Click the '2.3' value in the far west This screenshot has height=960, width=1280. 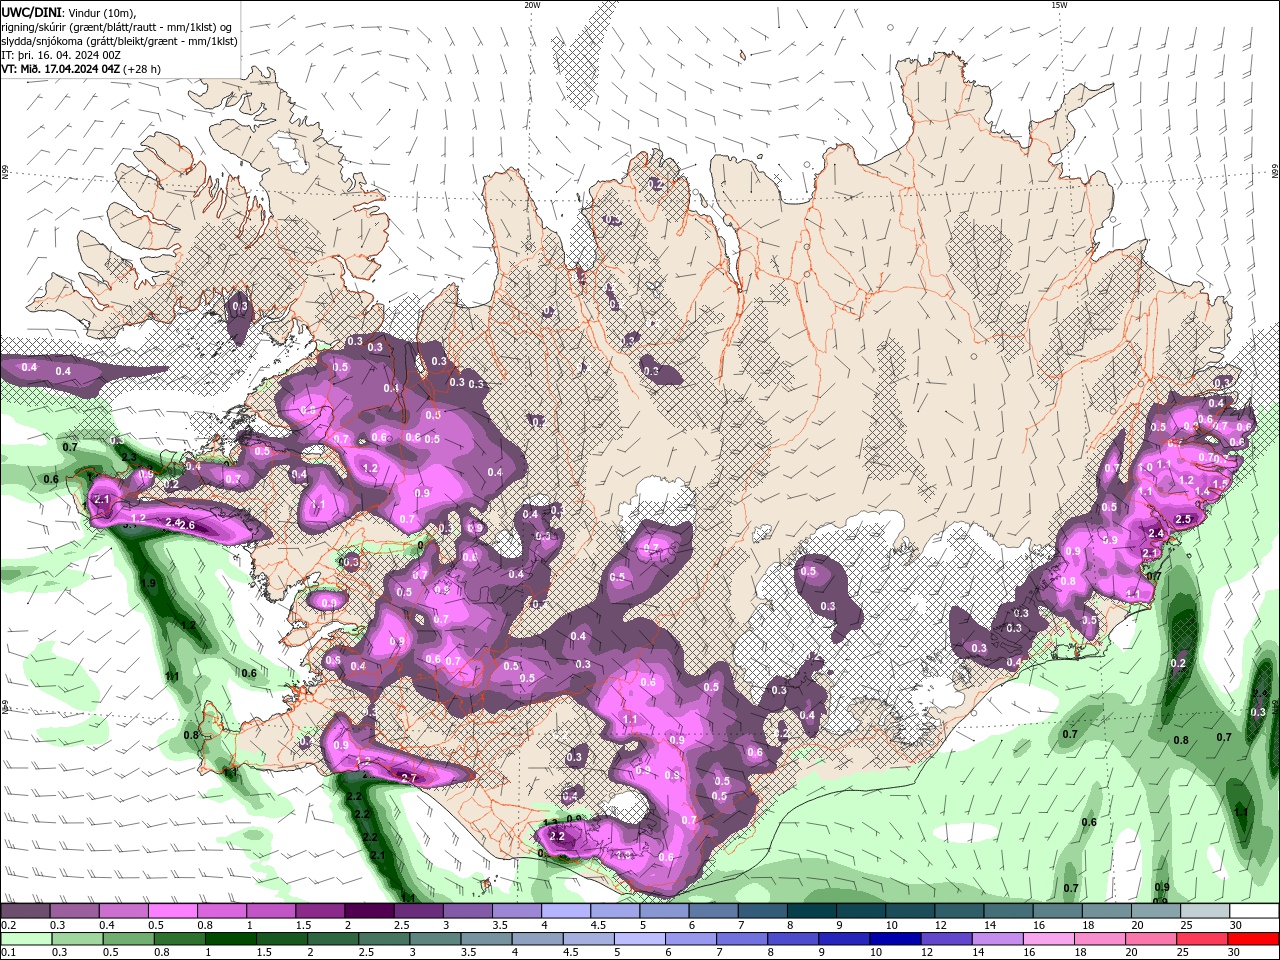coord(128,458)
